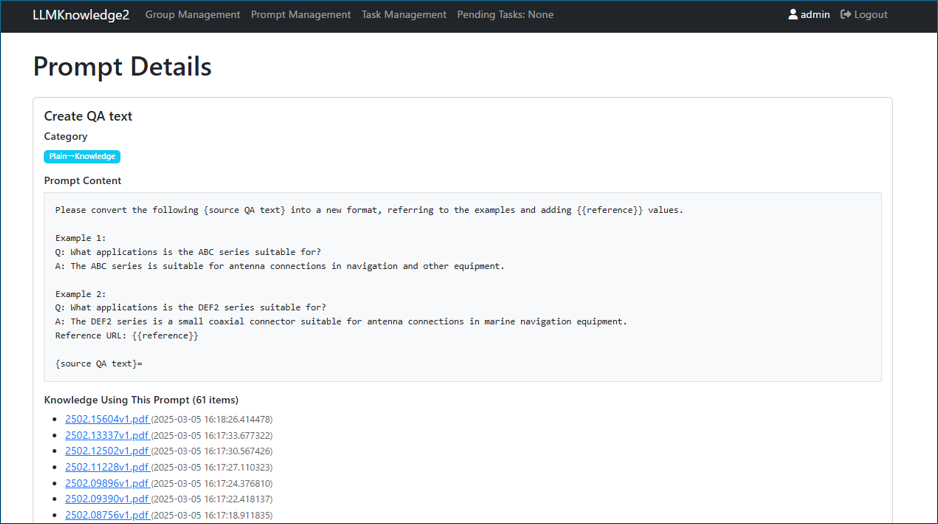This screenshot has height=524, width=938.
Task: Select the 2502.12502v1.pdf link
Action: point(106,452)
